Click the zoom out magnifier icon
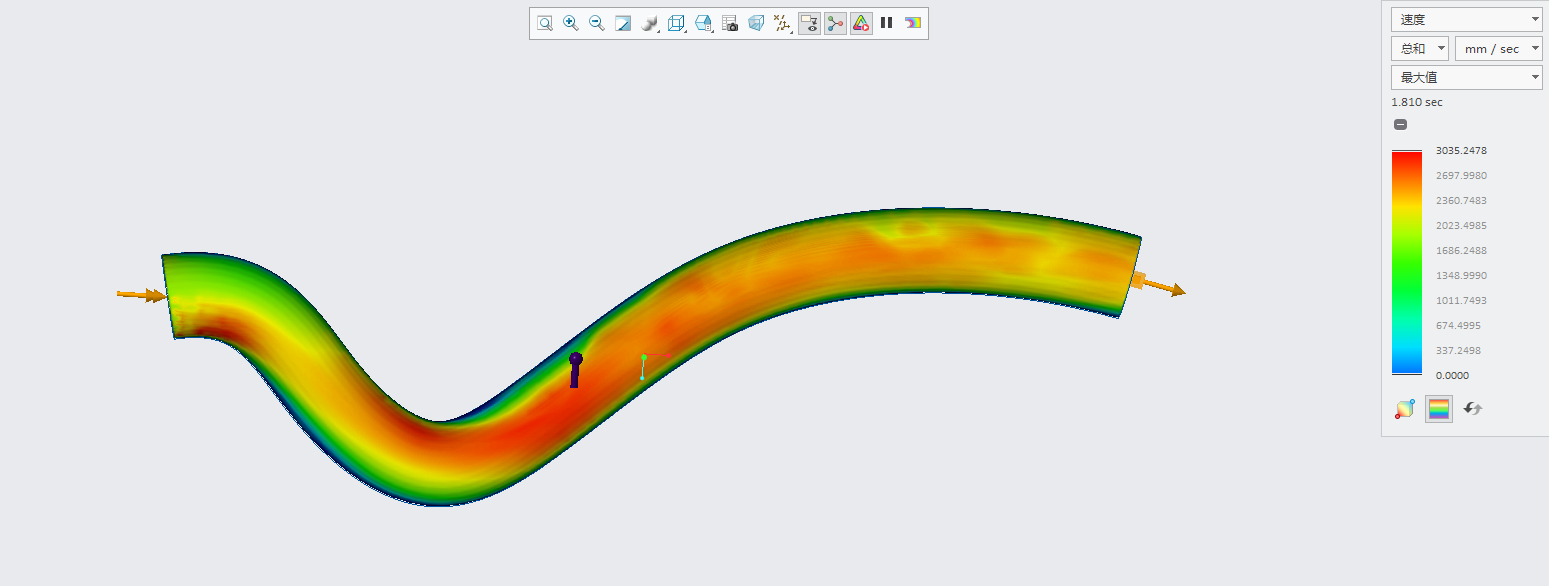Viewport: 1549px width, 586px height. pos(597,23)
